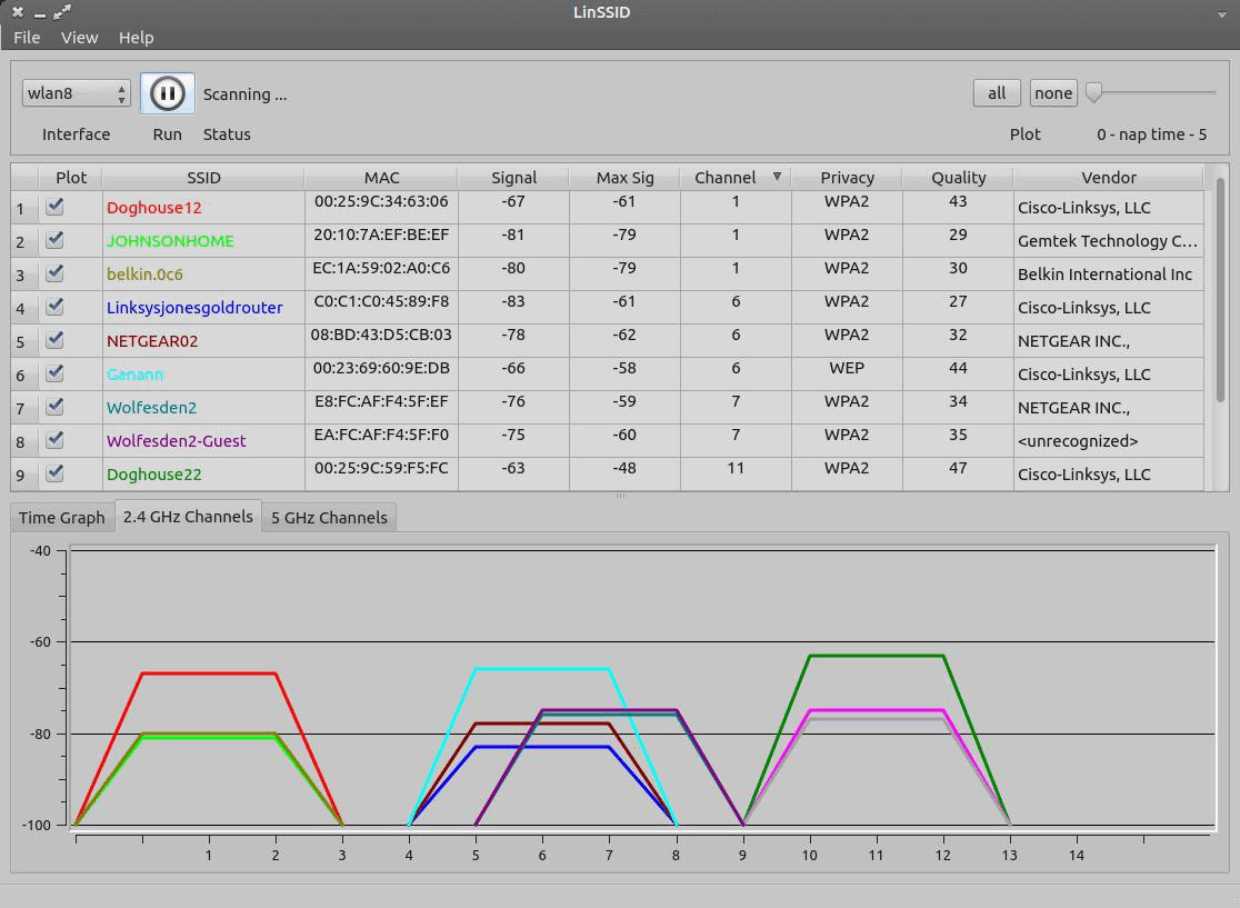Switch to the Time Graph tab
Viewport: 1240px width, 908px height.
click(61, 517)
